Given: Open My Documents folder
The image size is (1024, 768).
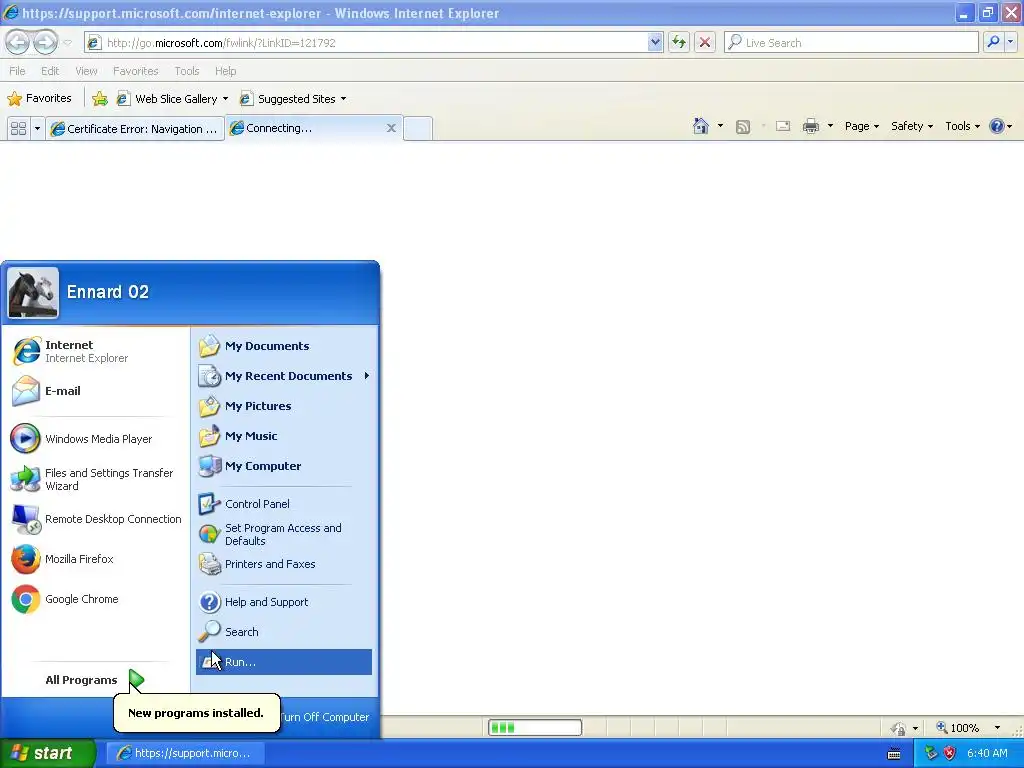Looking at the screenshot, I should click(284, 346).
